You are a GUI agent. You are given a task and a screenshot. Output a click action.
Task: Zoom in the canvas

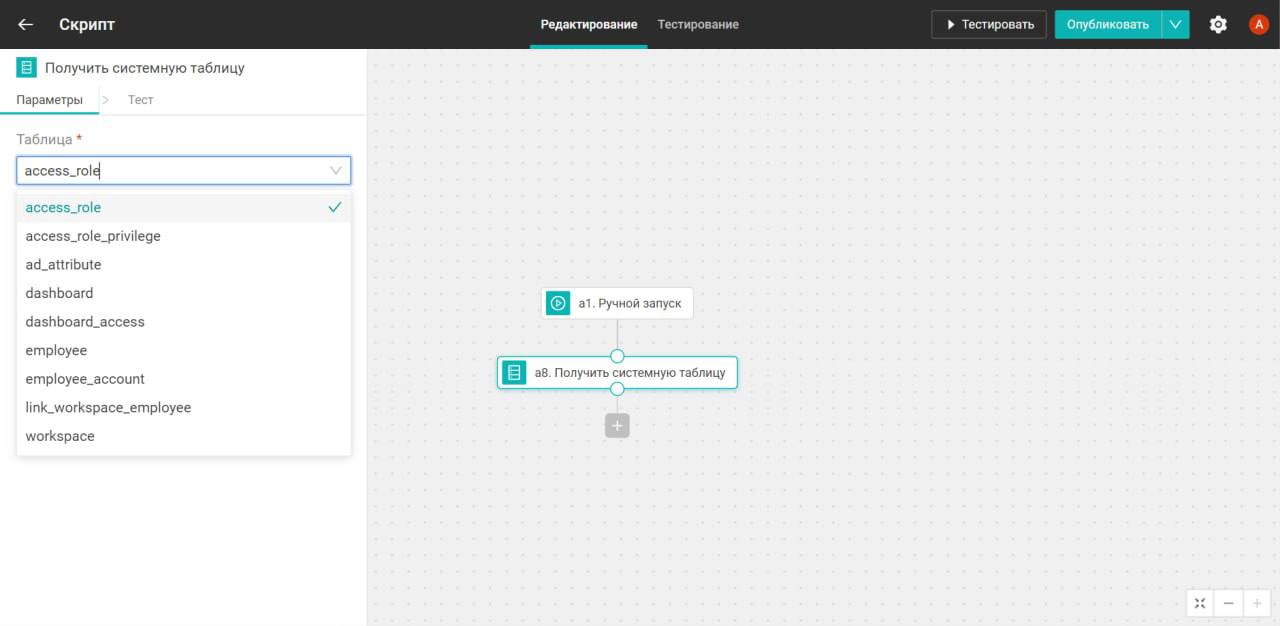[1257, 603]
